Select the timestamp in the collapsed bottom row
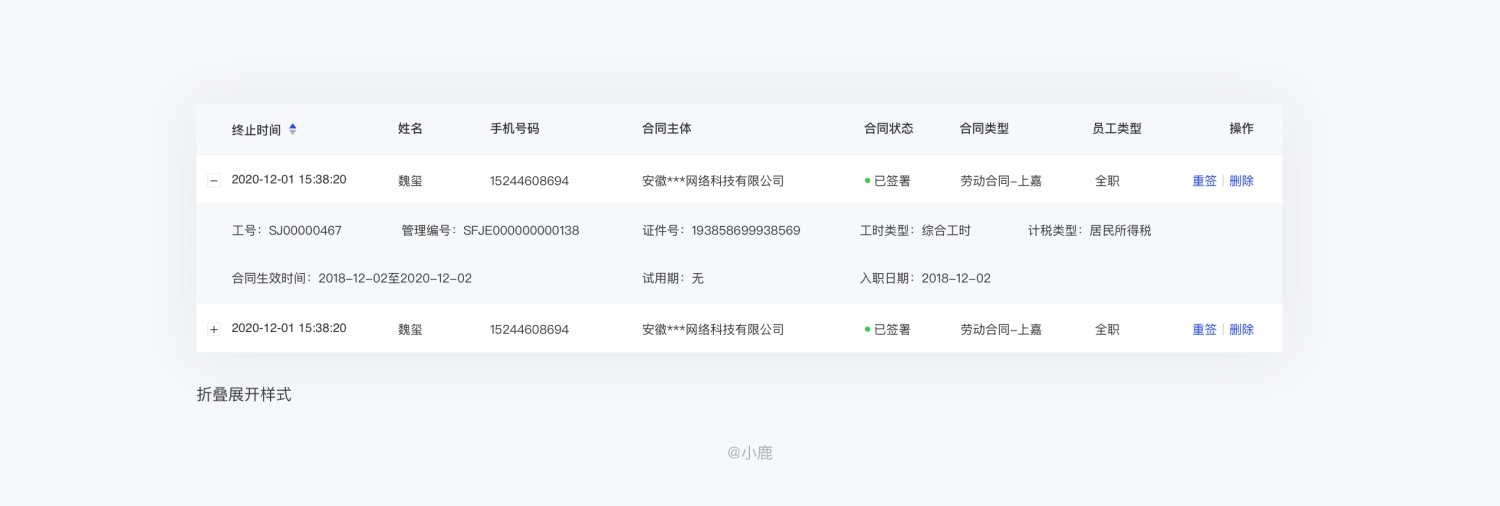 point(289,328)
